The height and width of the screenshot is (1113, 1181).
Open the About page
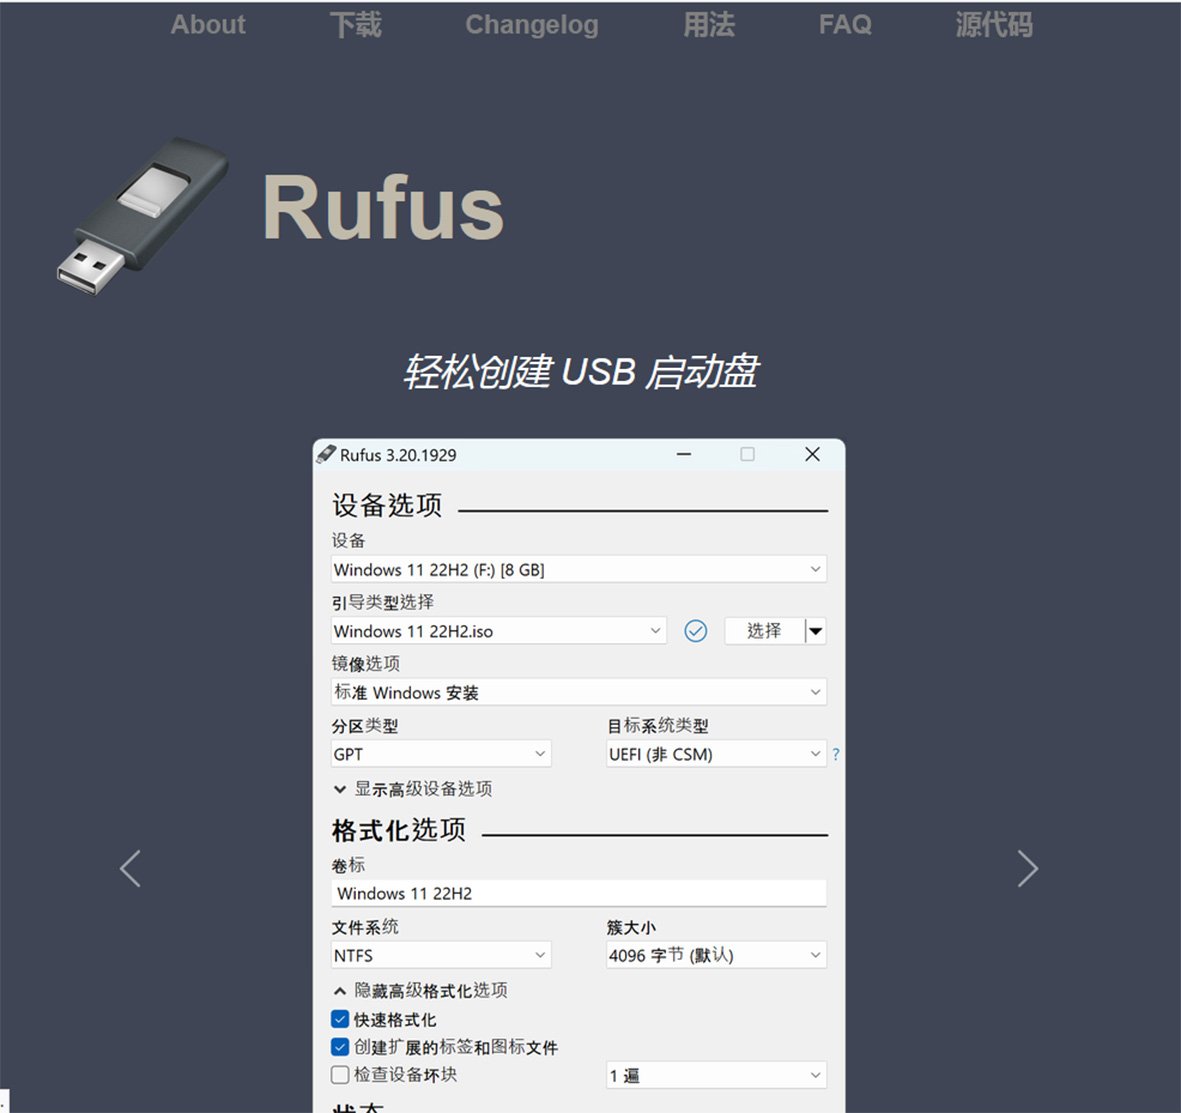click(208, 25)
